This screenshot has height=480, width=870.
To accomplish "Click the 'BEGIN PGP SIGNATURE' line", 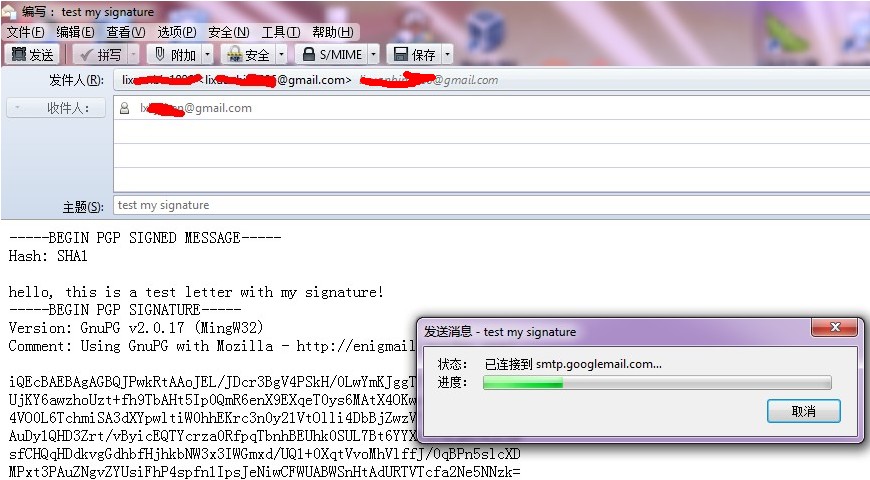I will pyautogui.click(x=125, y=310).
